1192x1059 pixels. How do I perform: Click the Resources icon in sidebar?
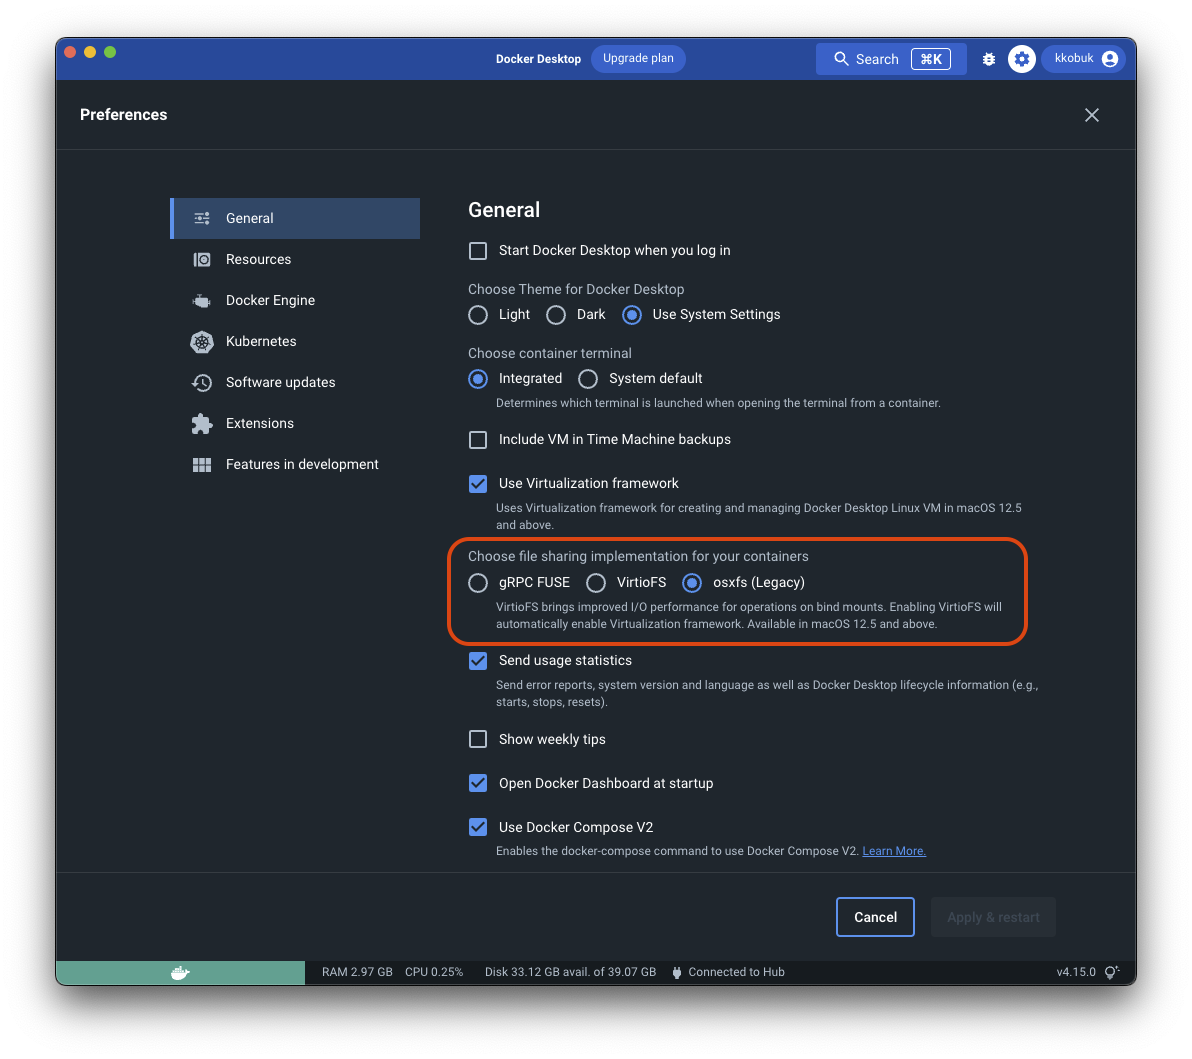201,259
